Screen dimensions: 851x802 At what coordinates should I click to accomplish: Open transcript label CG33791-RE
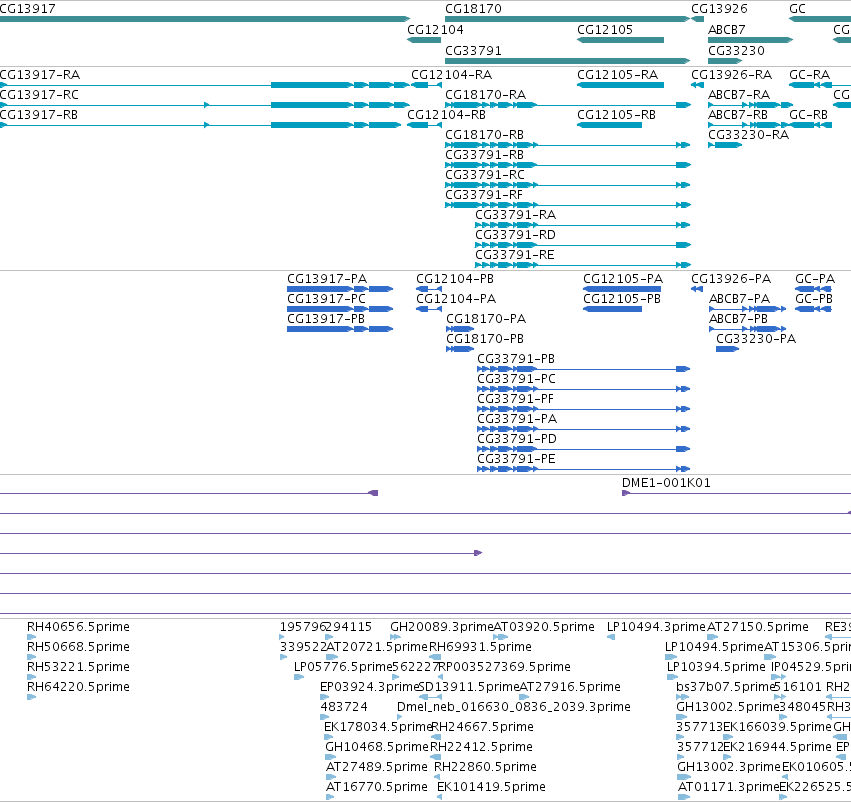pyautogui.click(x=515, y=255)
